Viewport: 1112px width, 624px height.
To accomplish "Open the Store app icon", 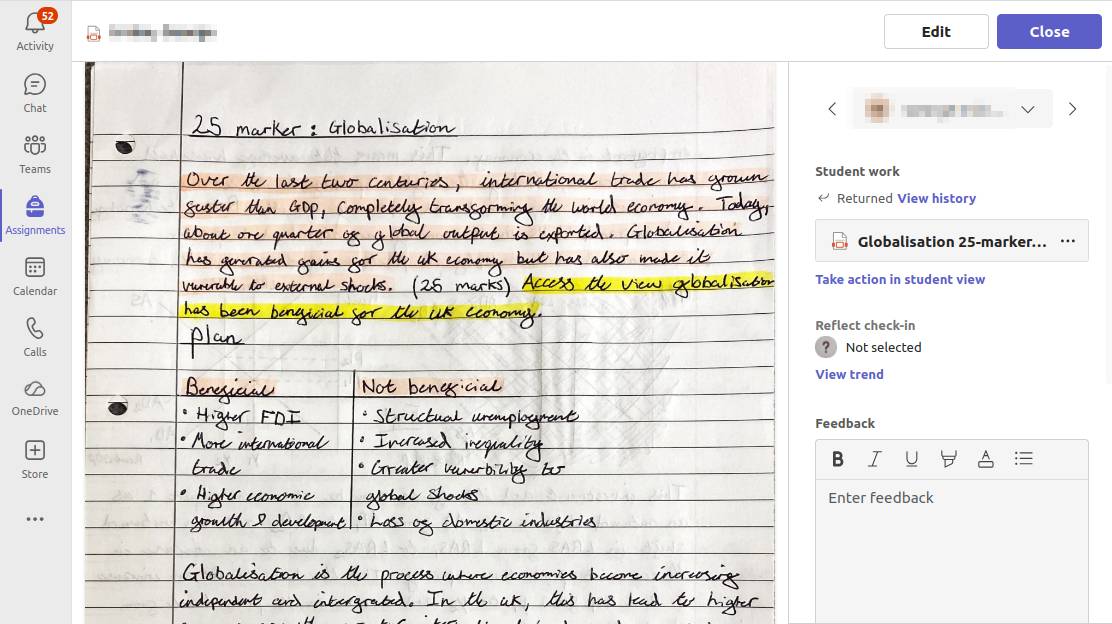I will 35,459.
